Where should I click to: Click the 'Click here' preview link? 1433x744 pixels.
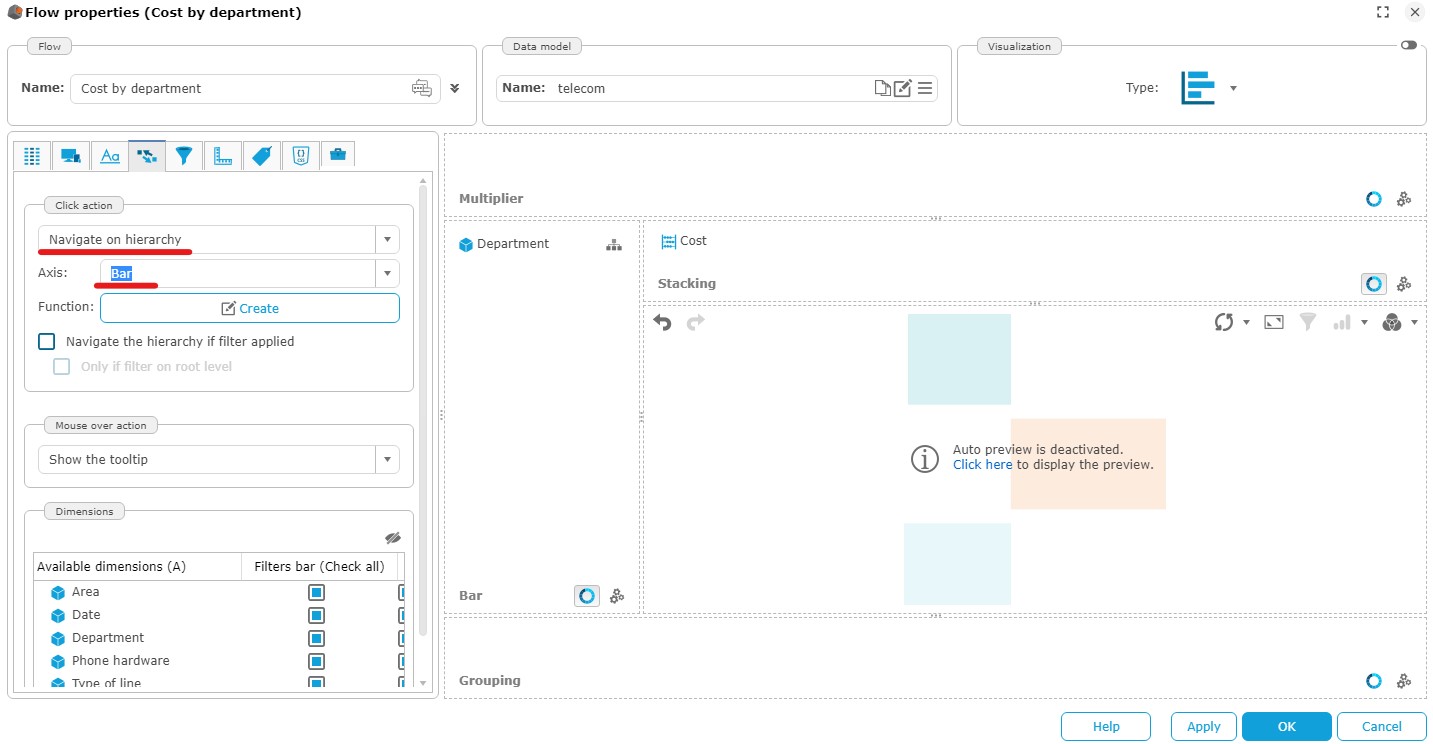click(x=982, y=465)
